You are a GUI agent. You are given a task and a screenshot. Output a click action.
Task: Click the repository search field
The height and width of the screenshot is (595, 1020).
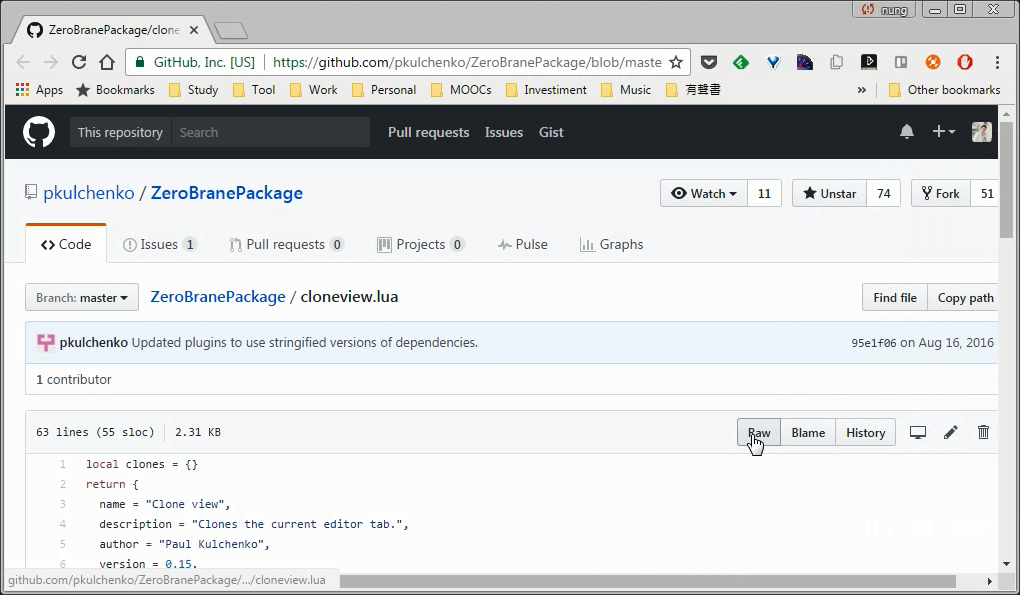[x=271, y=132]
